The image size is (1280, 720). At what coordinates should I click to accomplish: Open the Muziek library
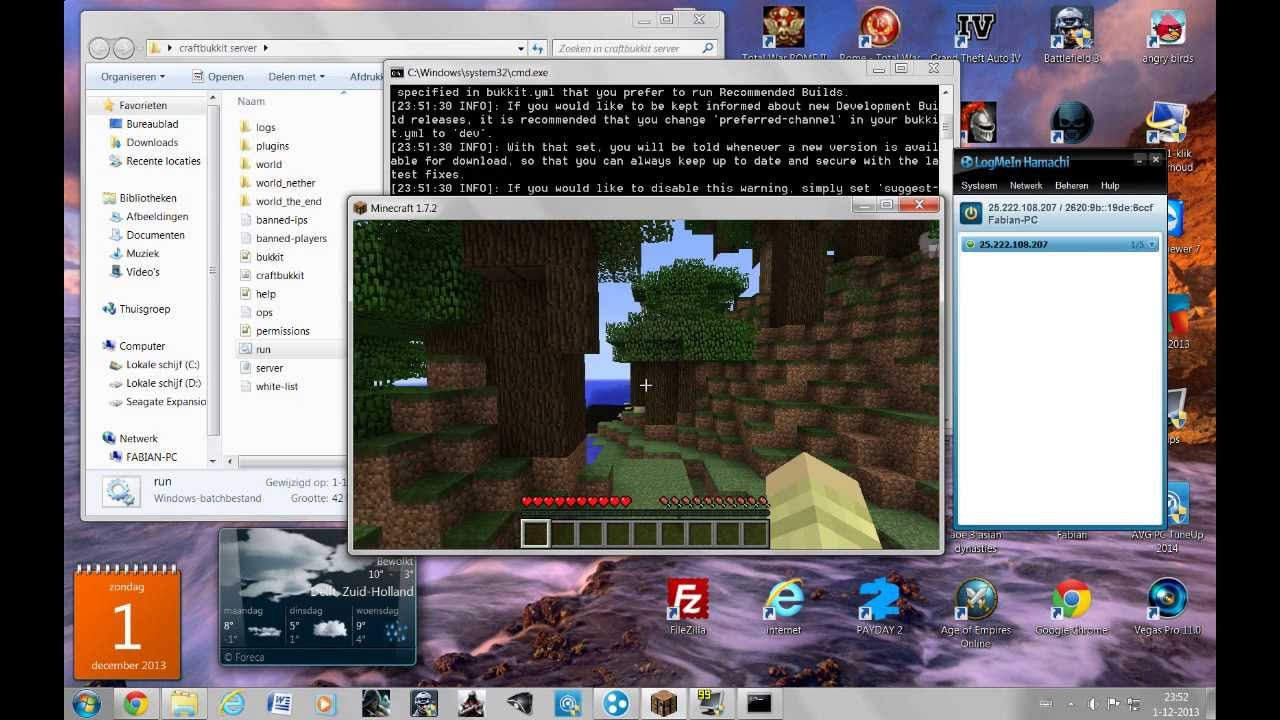point(143,254)
